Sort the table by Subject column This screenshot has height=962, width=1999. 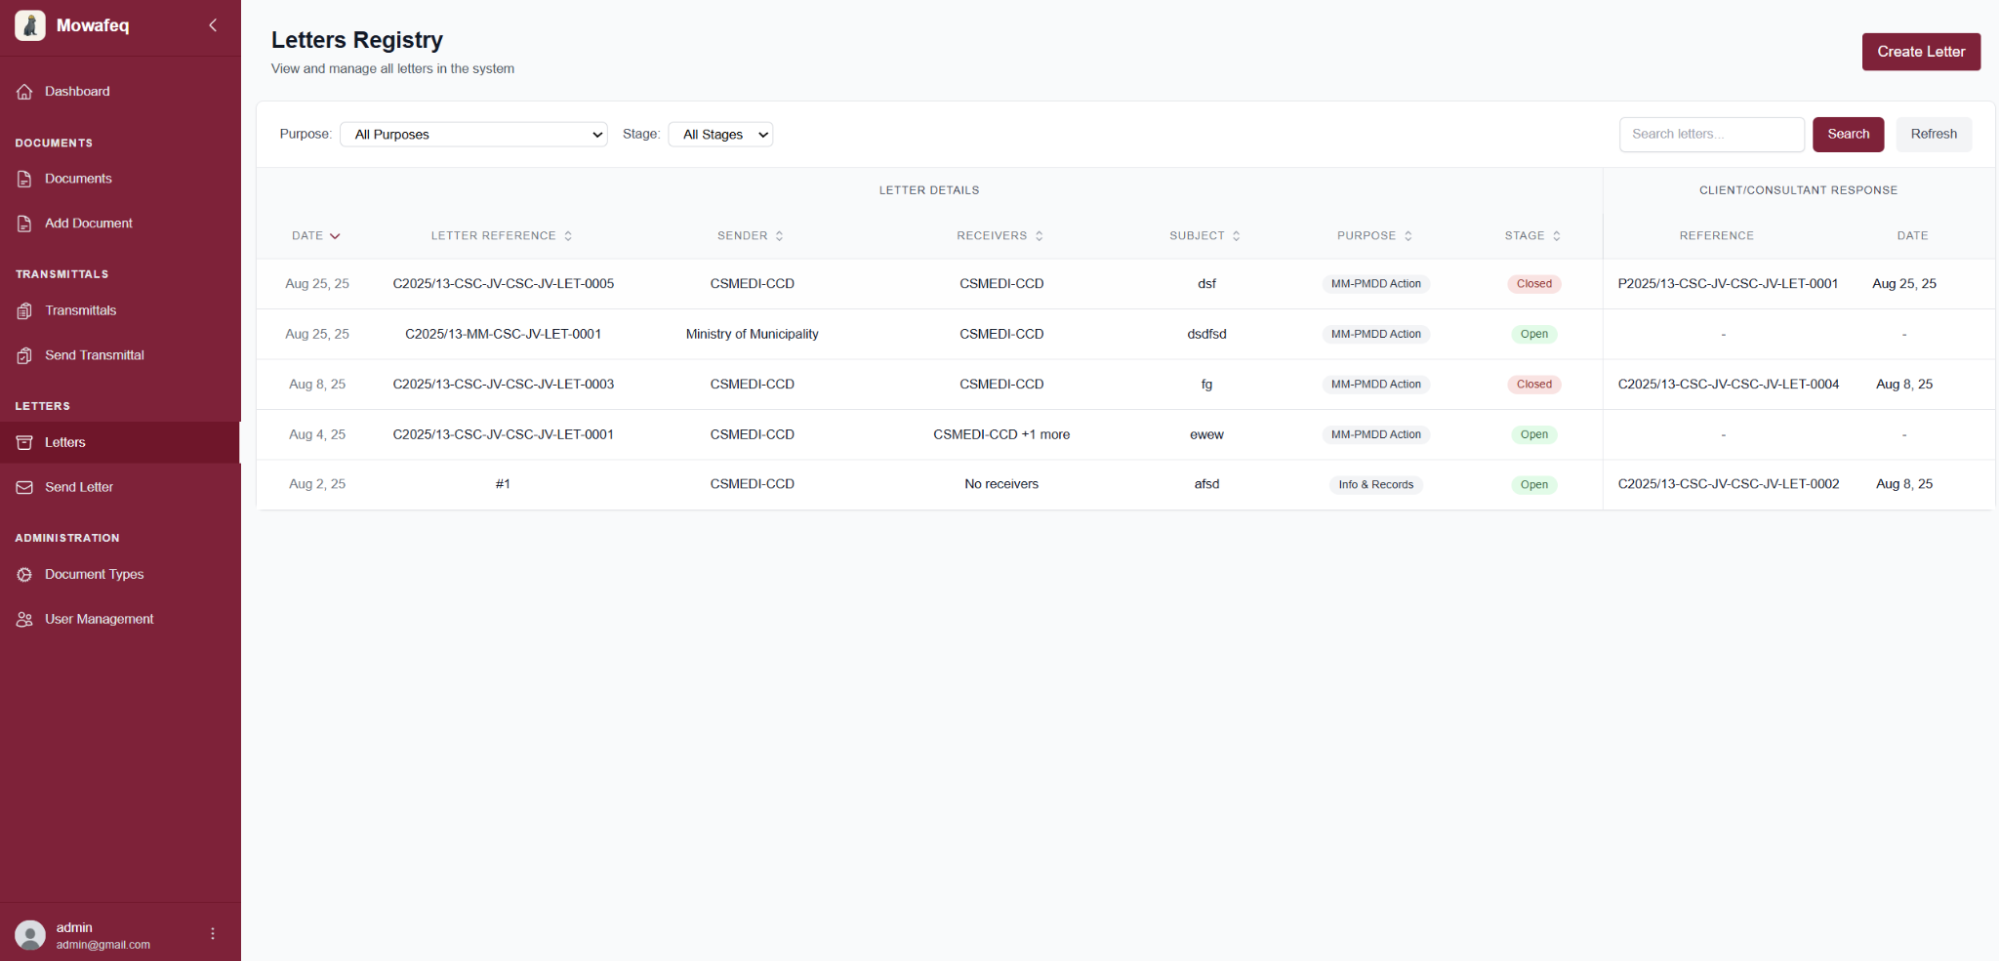(1204, 235)
